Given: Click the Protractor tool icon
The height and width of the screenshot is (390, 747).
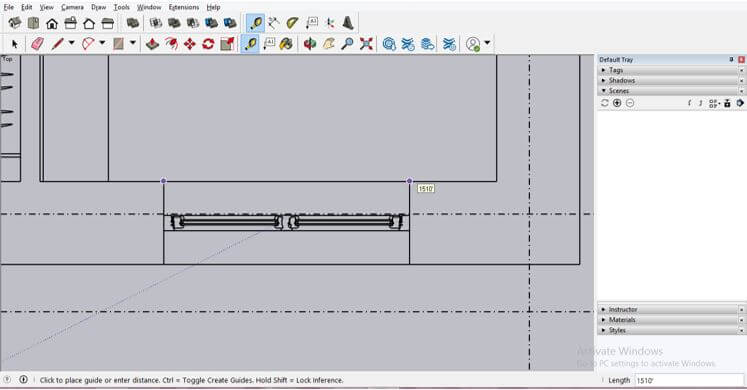Looking at the screenshot, I should click(292, 23).
